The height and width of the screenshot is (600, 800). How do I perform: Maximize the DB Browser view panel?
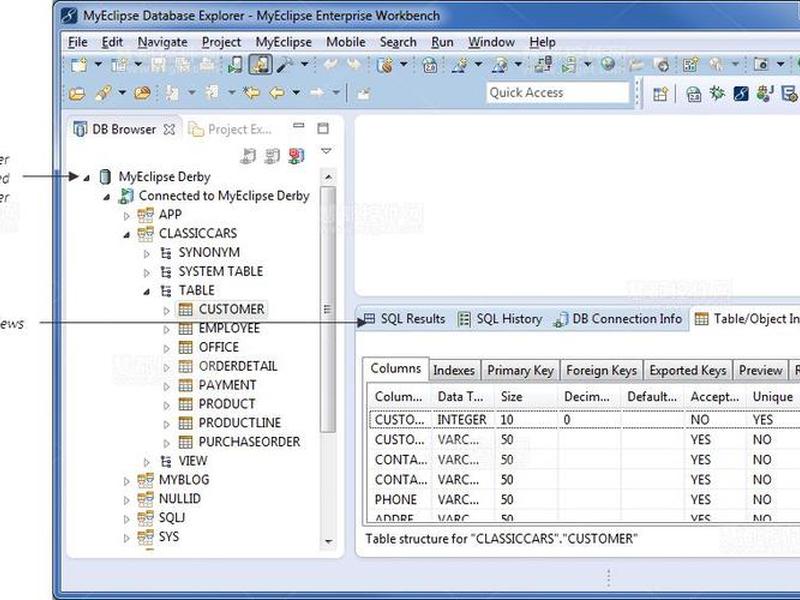click(x=323, y=128)
